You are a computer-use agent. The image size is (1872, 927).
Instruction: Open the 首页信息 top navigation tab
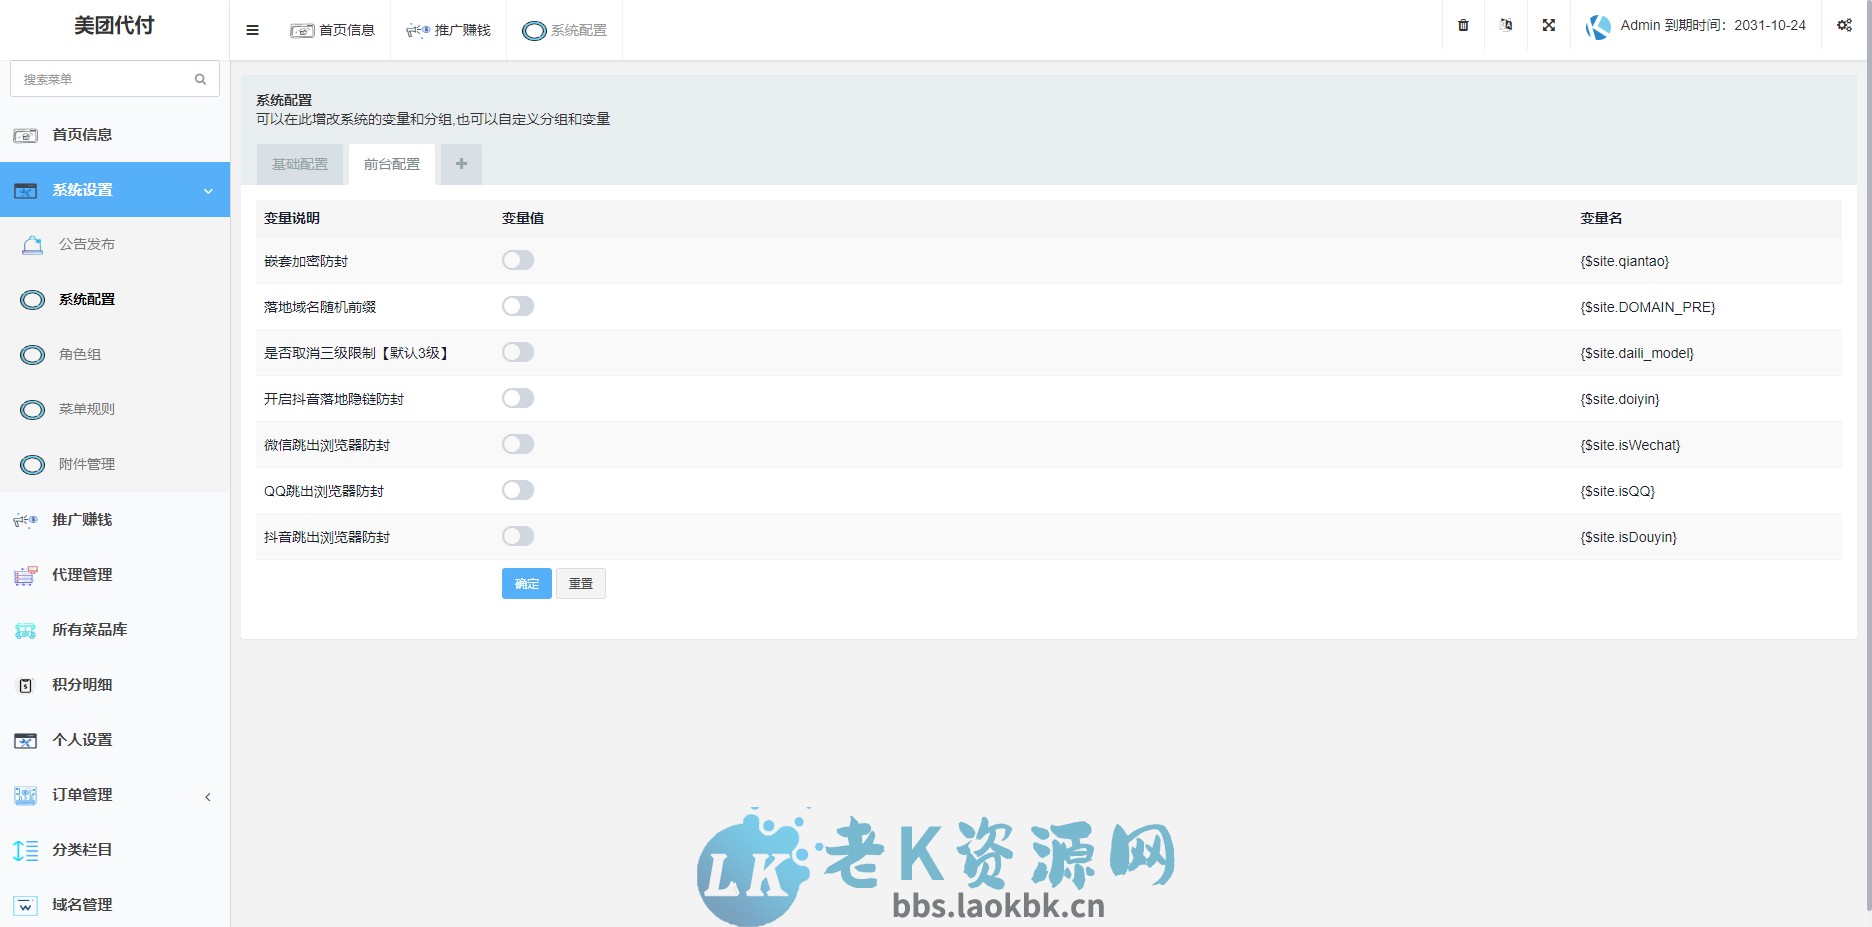(x=333, y=30)
